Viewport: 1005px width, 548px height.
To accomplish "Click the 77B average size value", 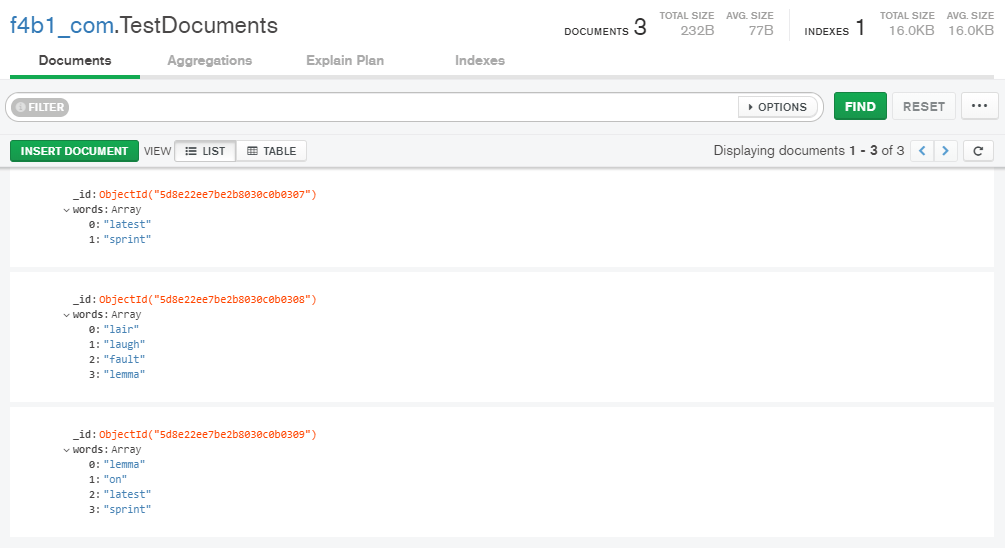I will (761, 30).
